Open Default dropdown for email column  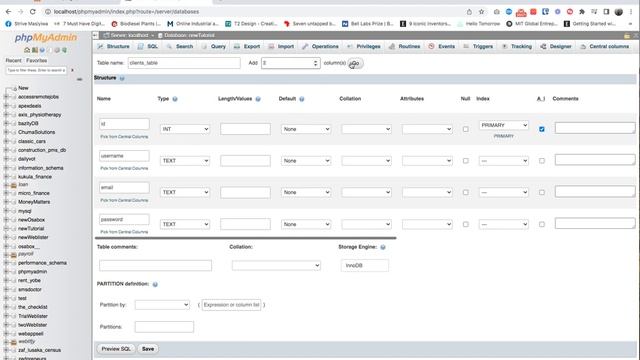[306, 192]
